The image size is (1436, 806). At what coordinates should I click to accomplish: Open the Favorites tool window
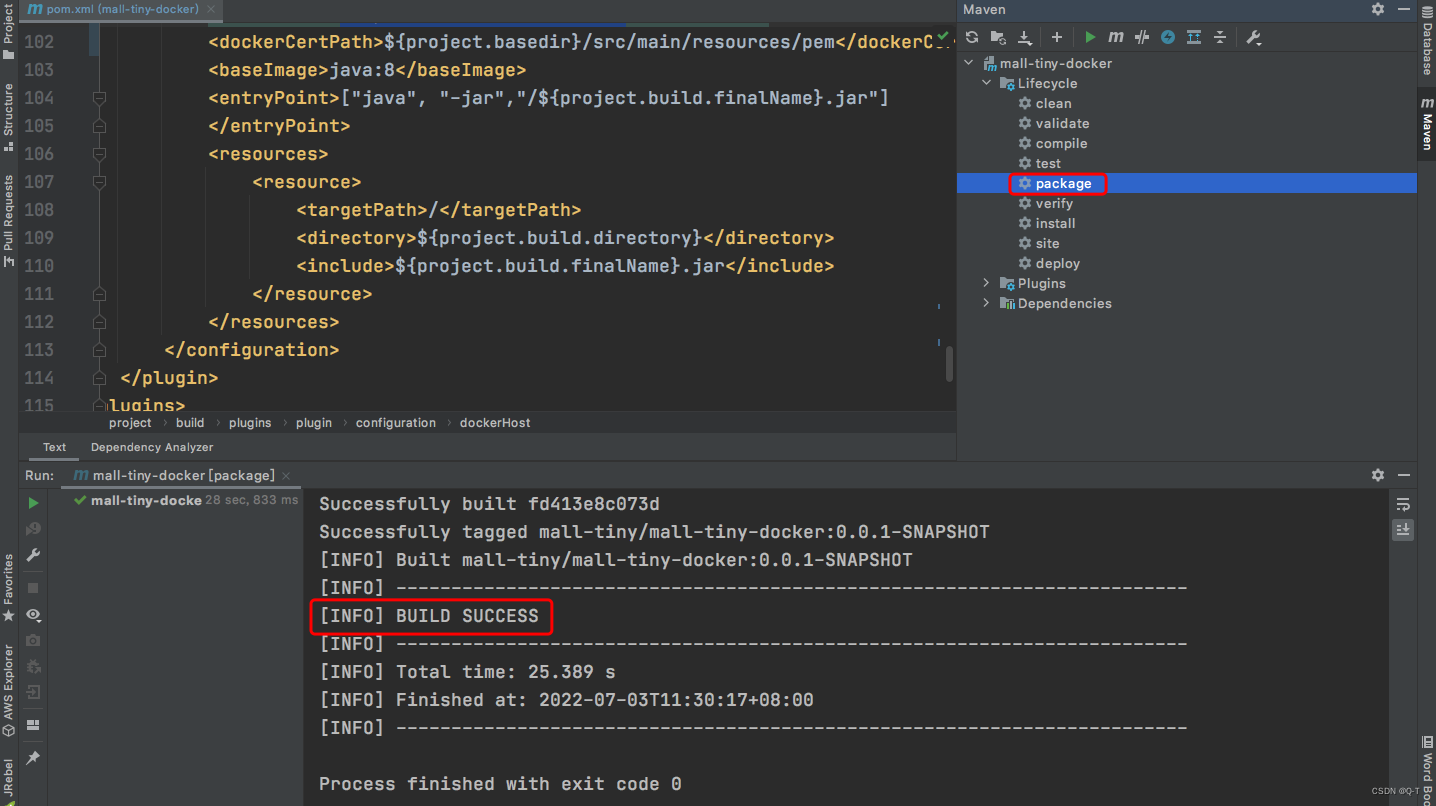[x=8, y=588]
